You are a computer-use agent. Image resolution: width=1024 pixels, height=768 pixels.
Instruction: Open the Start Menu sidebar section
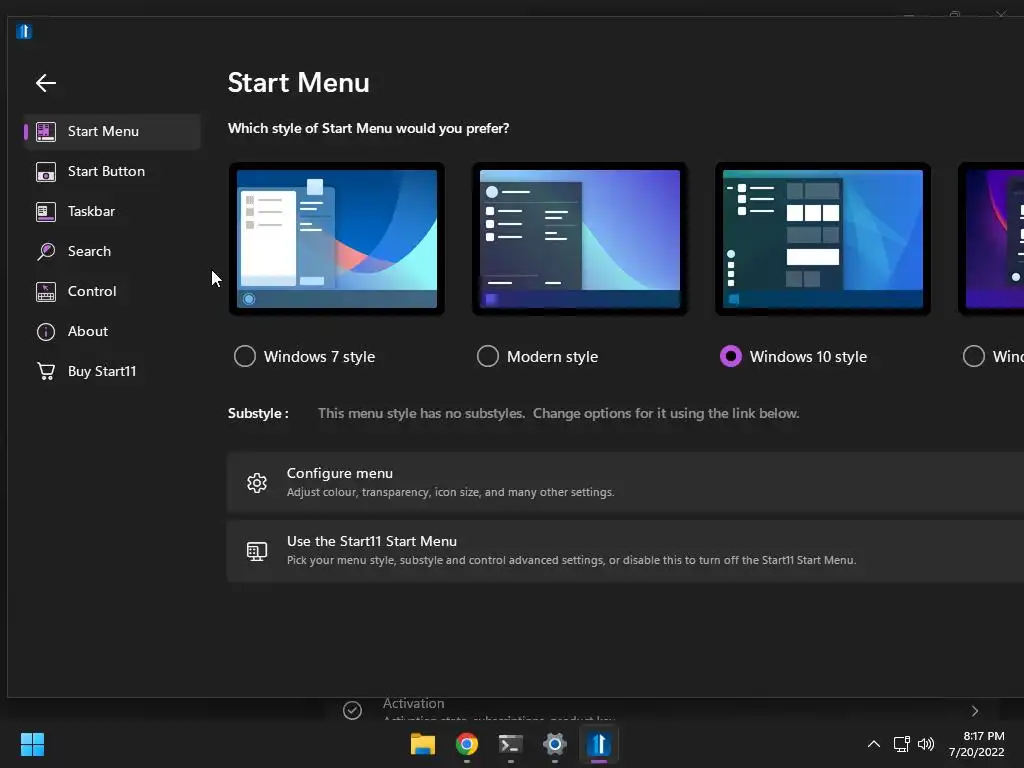point(112,131)
